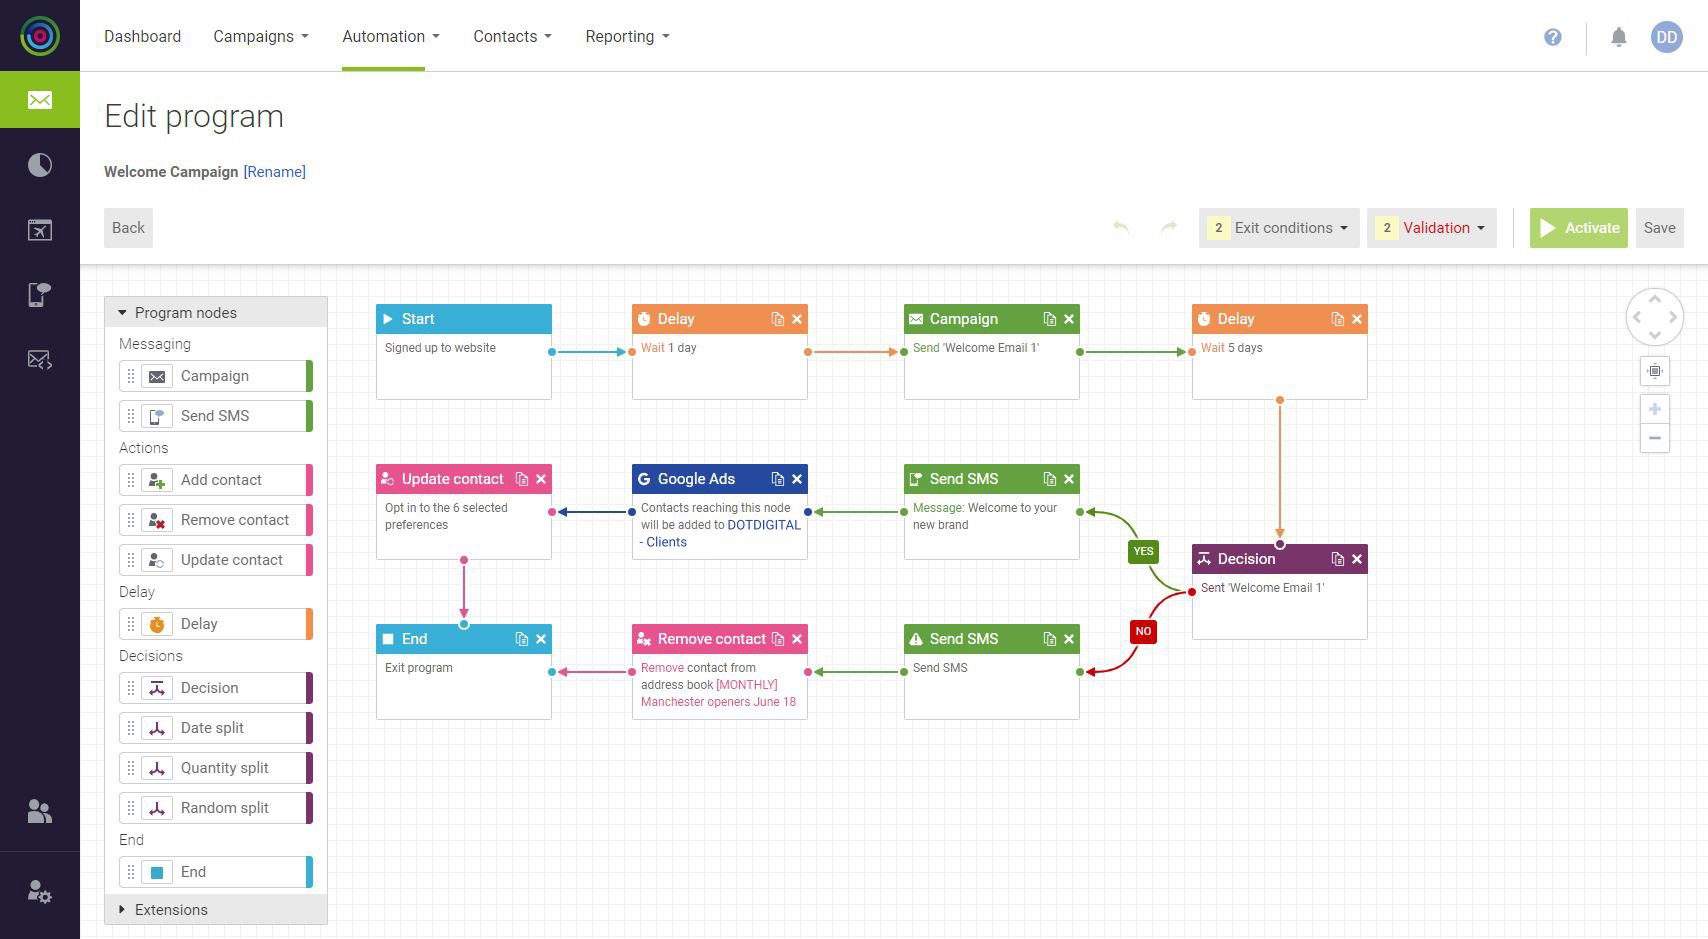Open the Automation menu
The height and width of the screenshot is (939, 1708).
click(x=384, y=36)
